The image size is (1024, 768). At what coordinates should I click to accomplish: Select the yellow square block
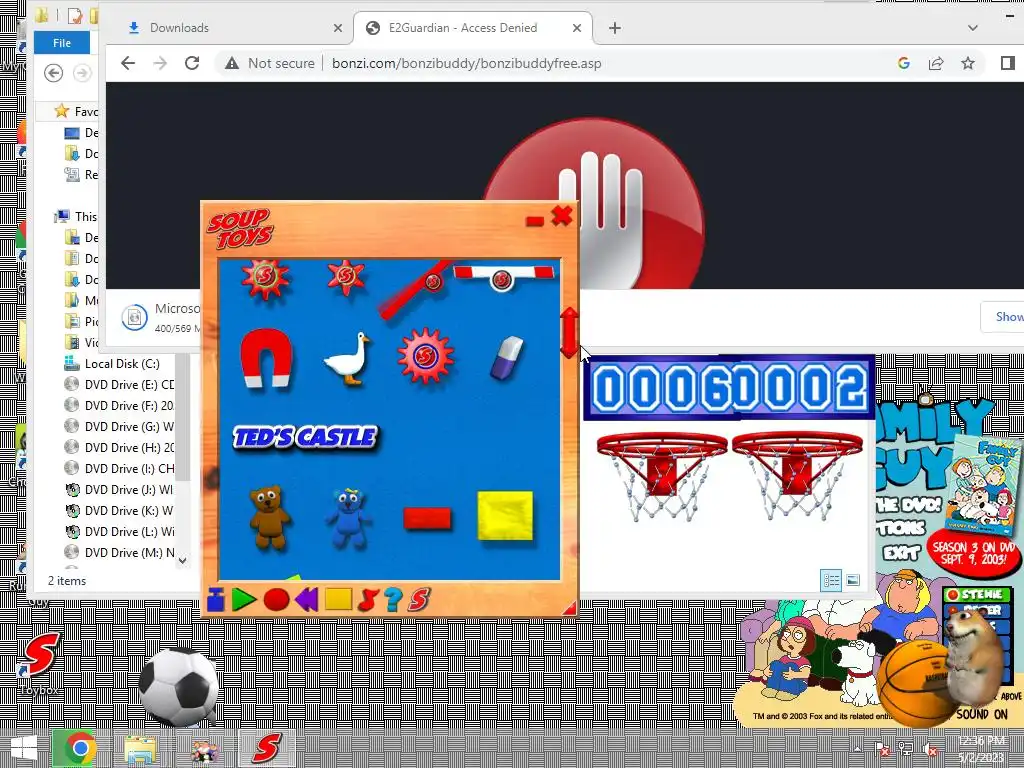coord(505,516)
